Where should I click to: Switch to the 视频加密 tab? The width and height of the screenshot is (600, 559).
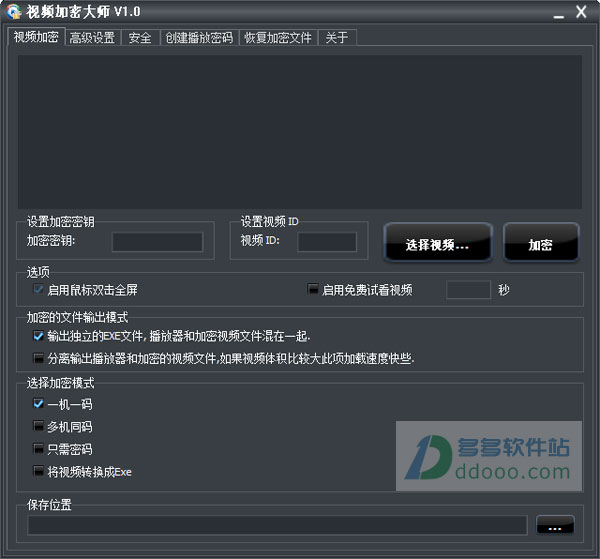tap(36, 37)
